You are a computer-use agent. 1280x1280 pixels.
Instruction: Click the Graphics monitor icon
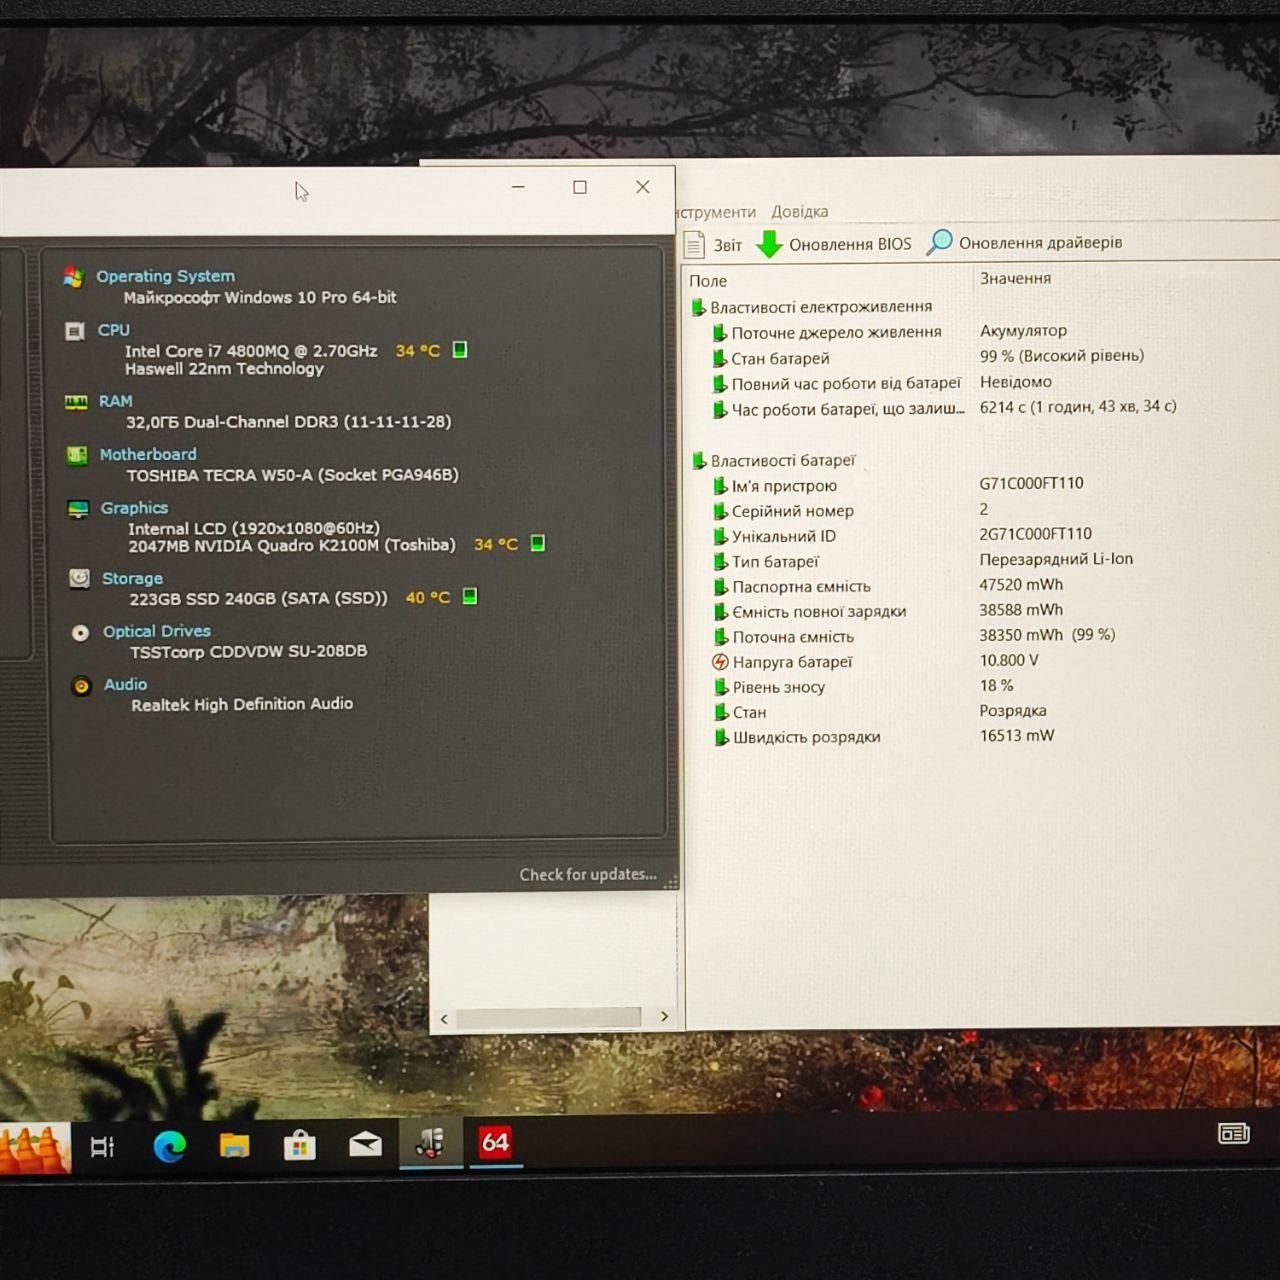click(78, 509)
